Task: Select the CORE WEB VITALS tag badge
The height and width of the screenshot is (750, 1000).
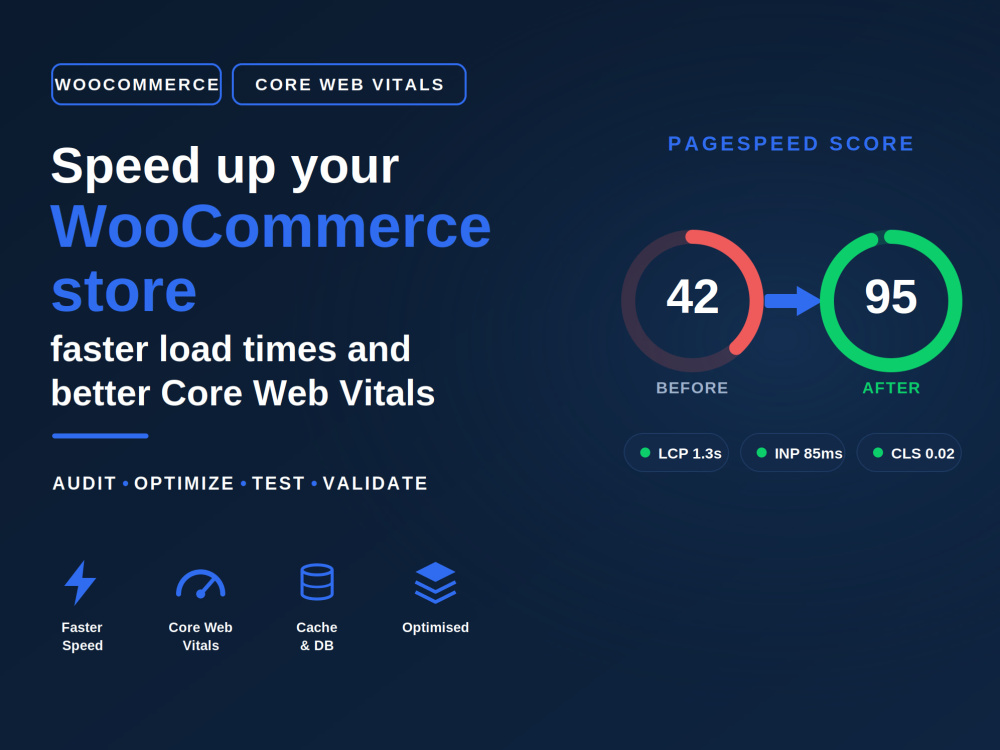Action: click(x=349, y=84)
